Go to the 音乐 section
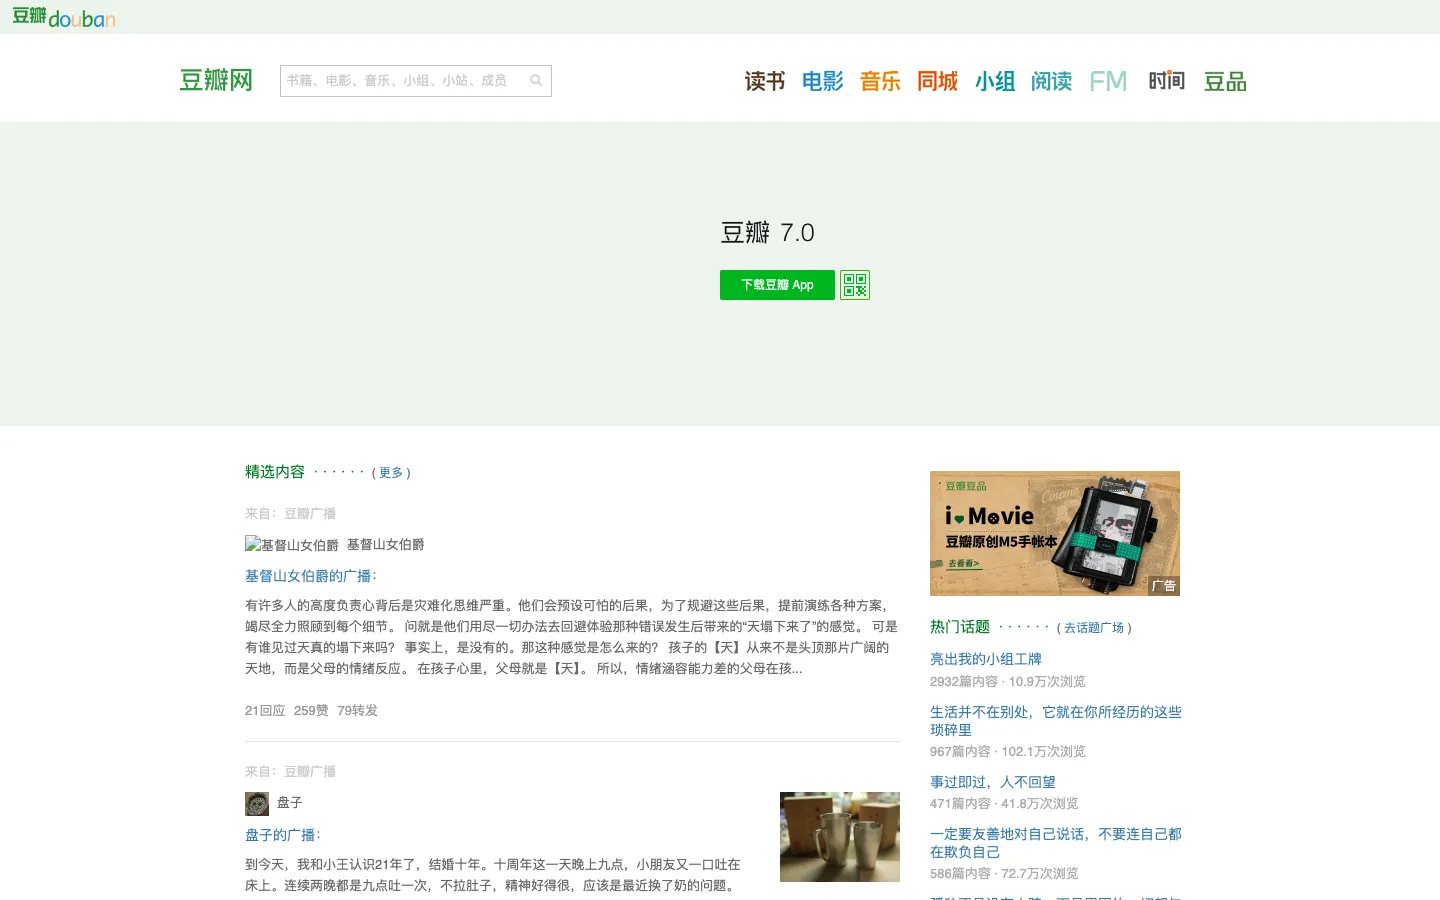Screen dimensions: 1440x900 [x=880, y=81]
